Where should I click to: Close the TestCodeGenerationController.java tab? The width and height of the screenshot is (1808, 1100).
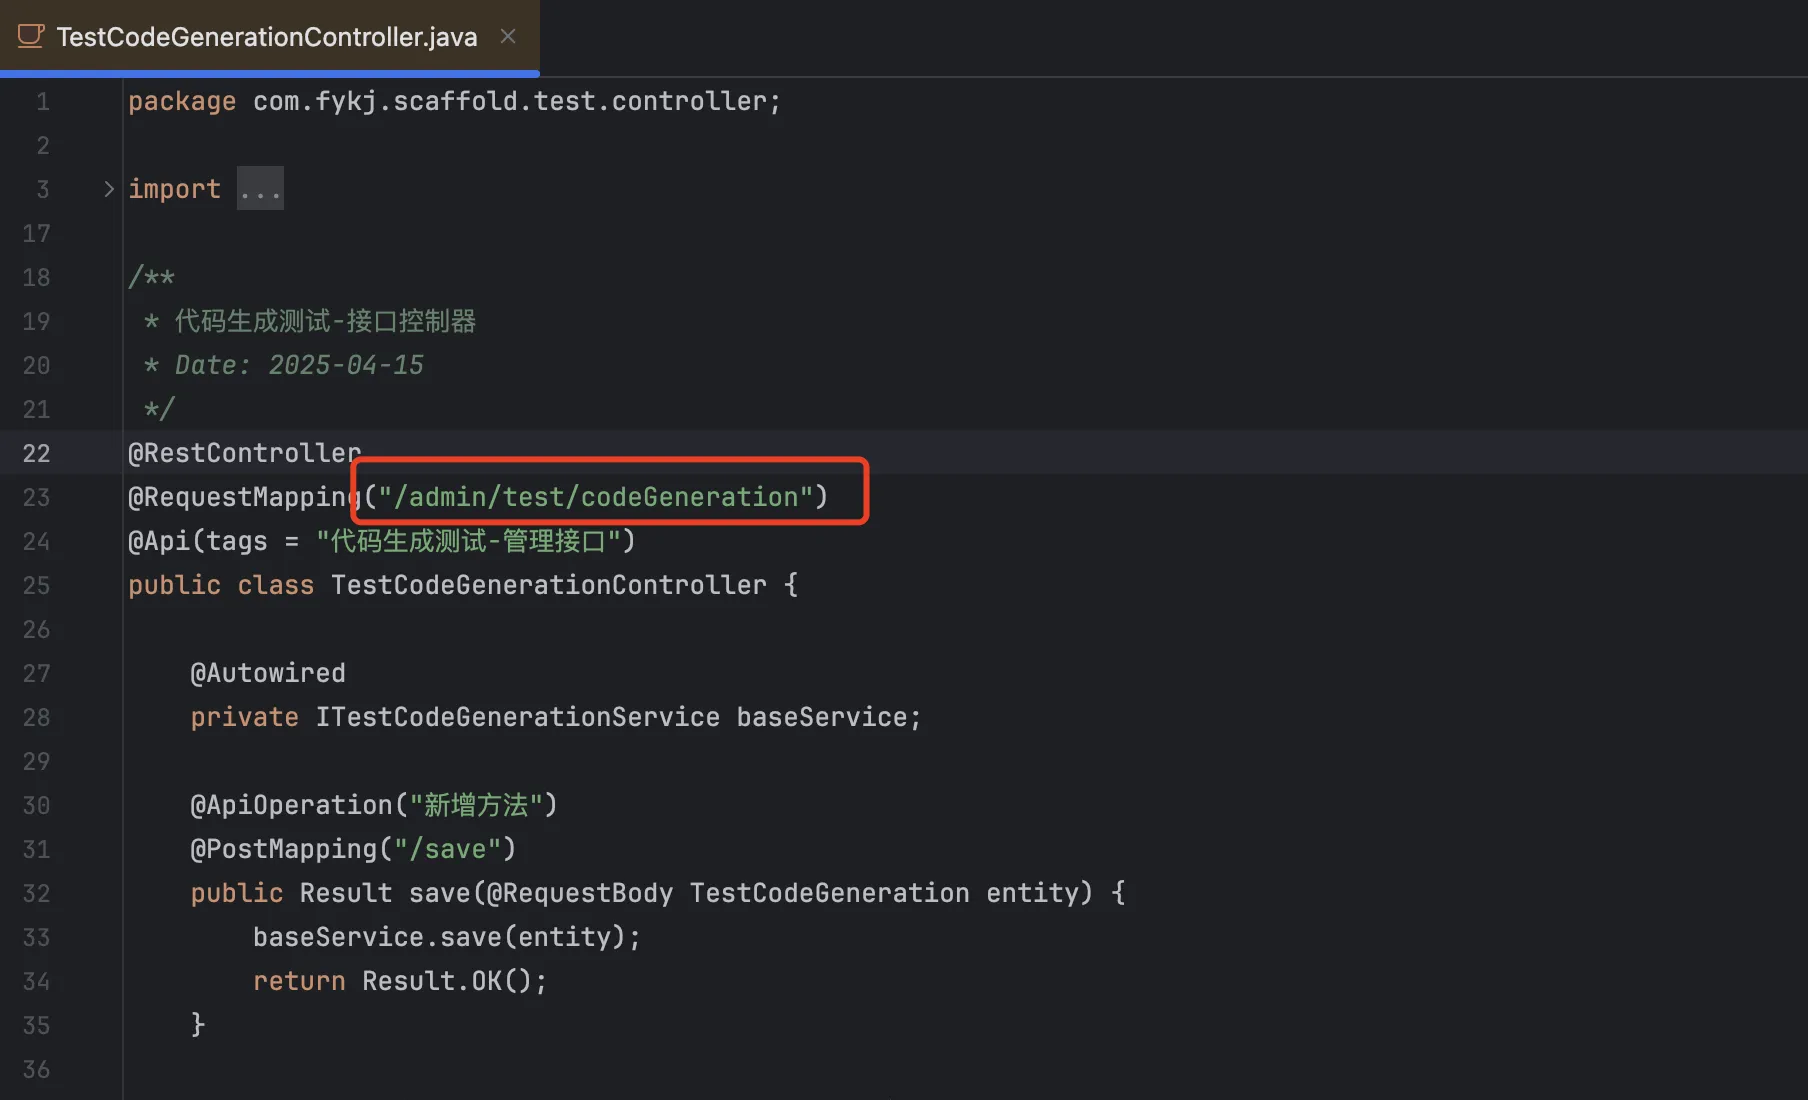508,36
